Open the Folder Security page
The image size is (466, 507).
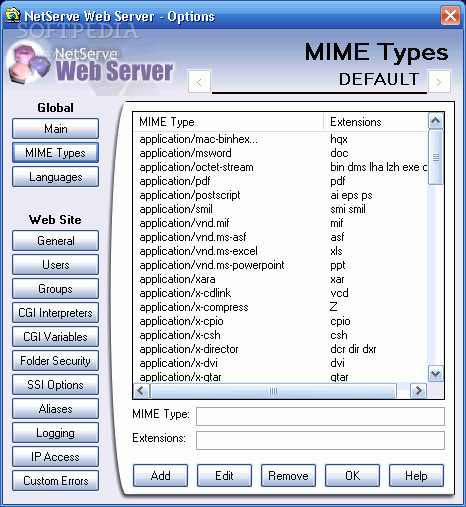coord(56,361)
